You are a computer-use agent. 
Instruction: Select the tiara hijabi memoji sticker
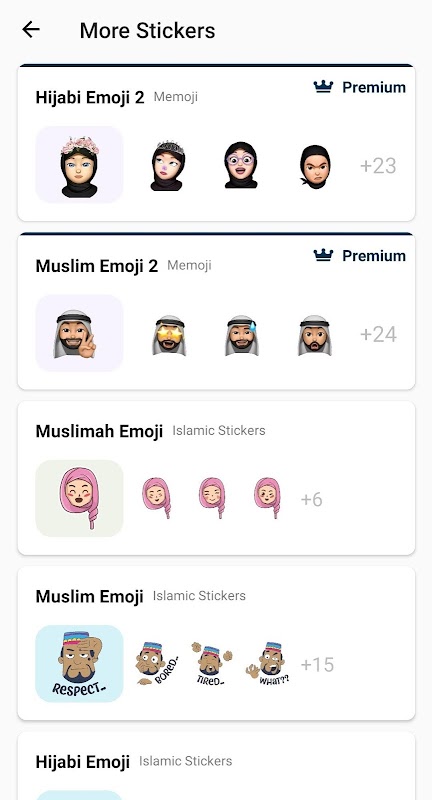click(x=167, y=166)
